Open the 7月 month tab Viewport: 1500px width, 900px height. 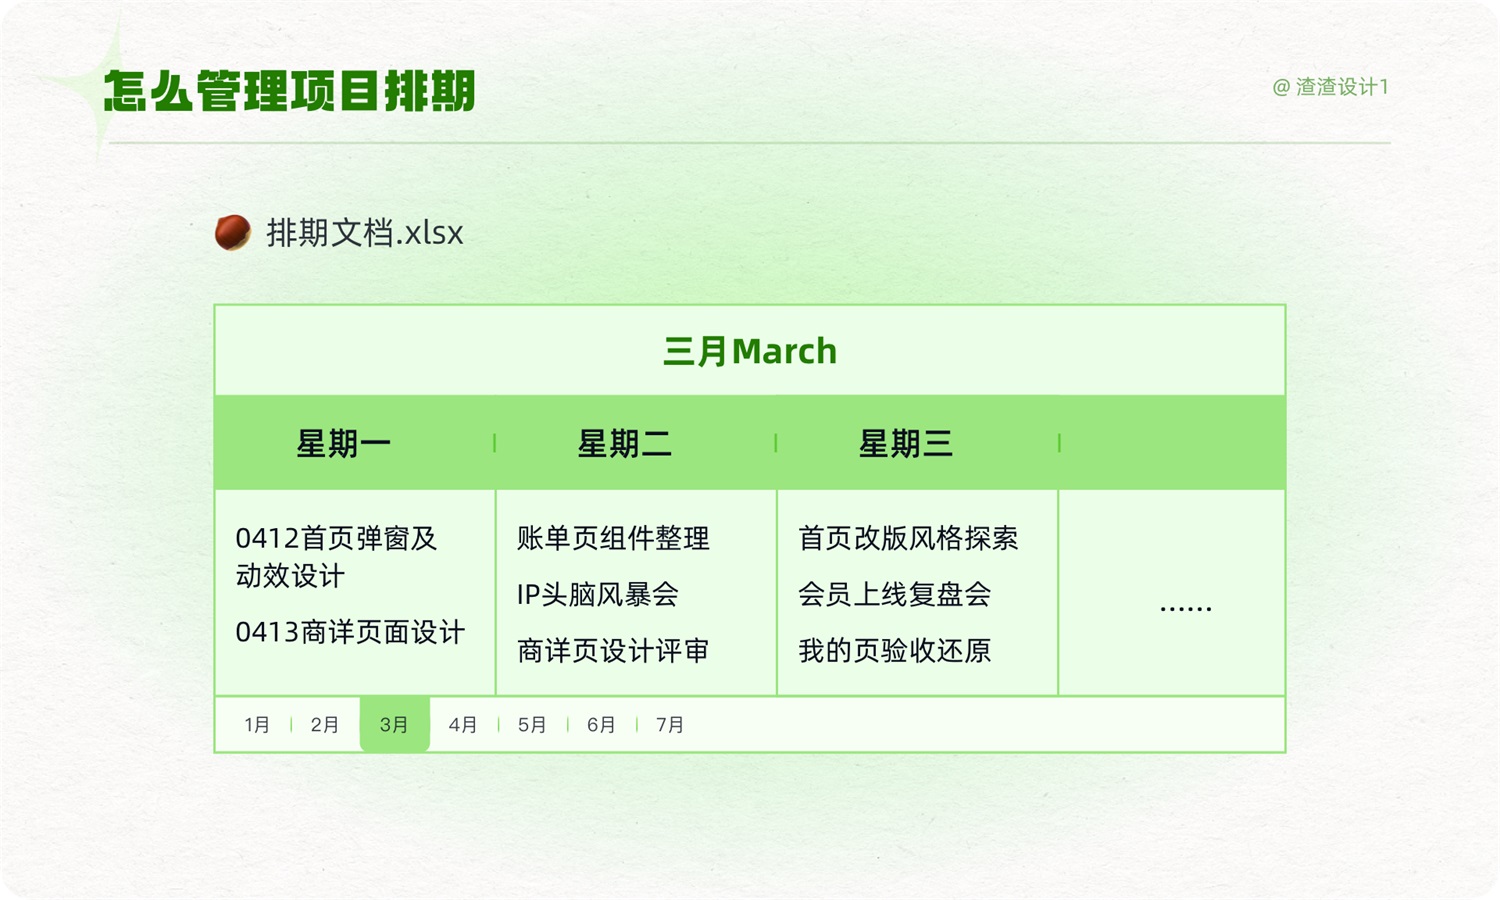[x=669, y=724]
